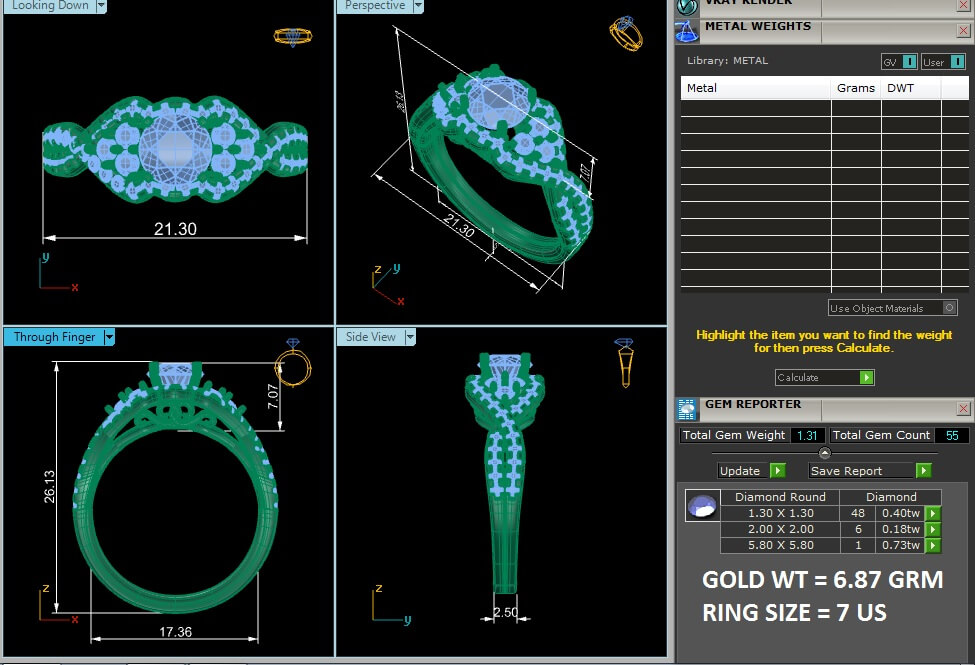Screen dimensions: 975x665
Task: Click the Diamond Round column header
Action: 780,497
